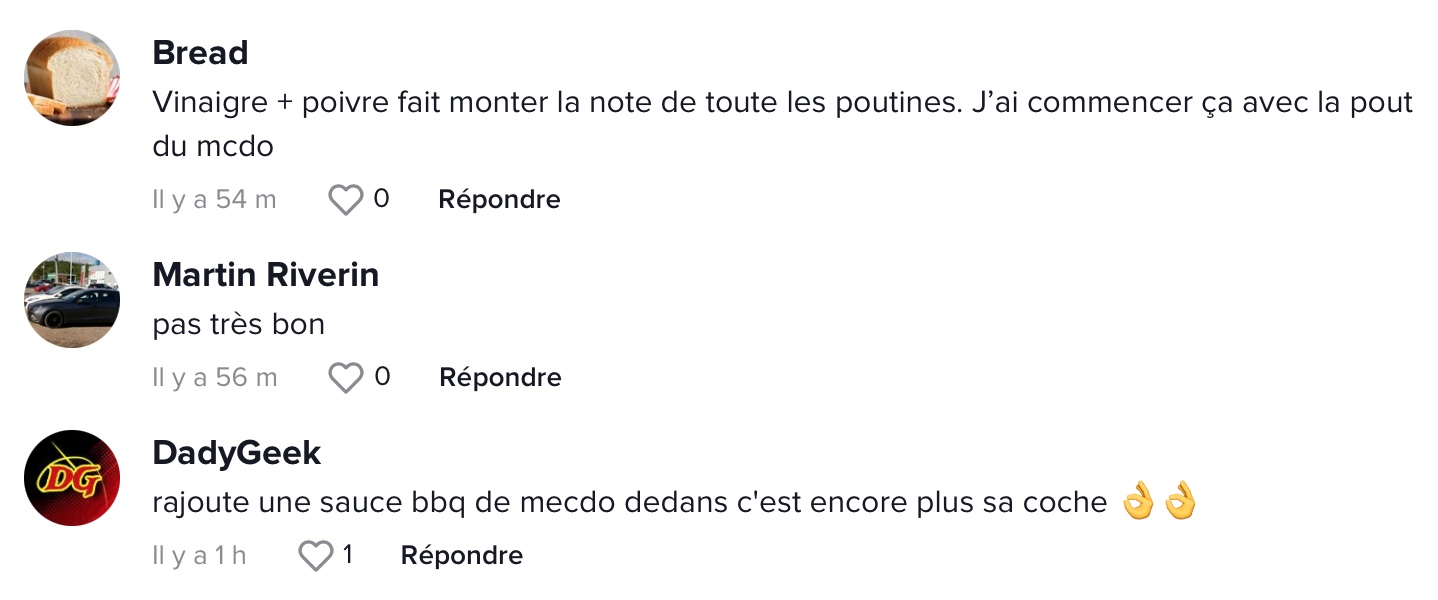This screenshot has width=1438, height=600.
Task: Select Bread's vinaigre and poivre comment text
Action: pos(782,125)
